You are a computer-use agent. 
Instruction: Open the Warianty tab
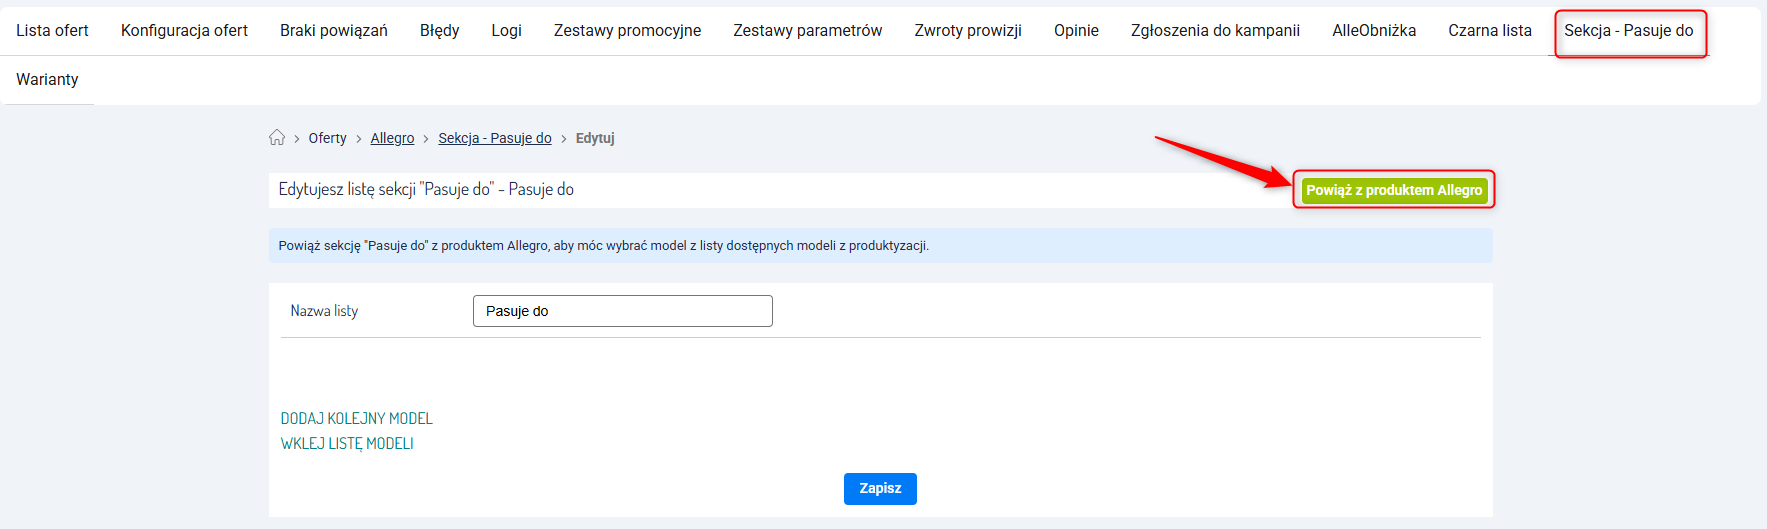point(47,80)
